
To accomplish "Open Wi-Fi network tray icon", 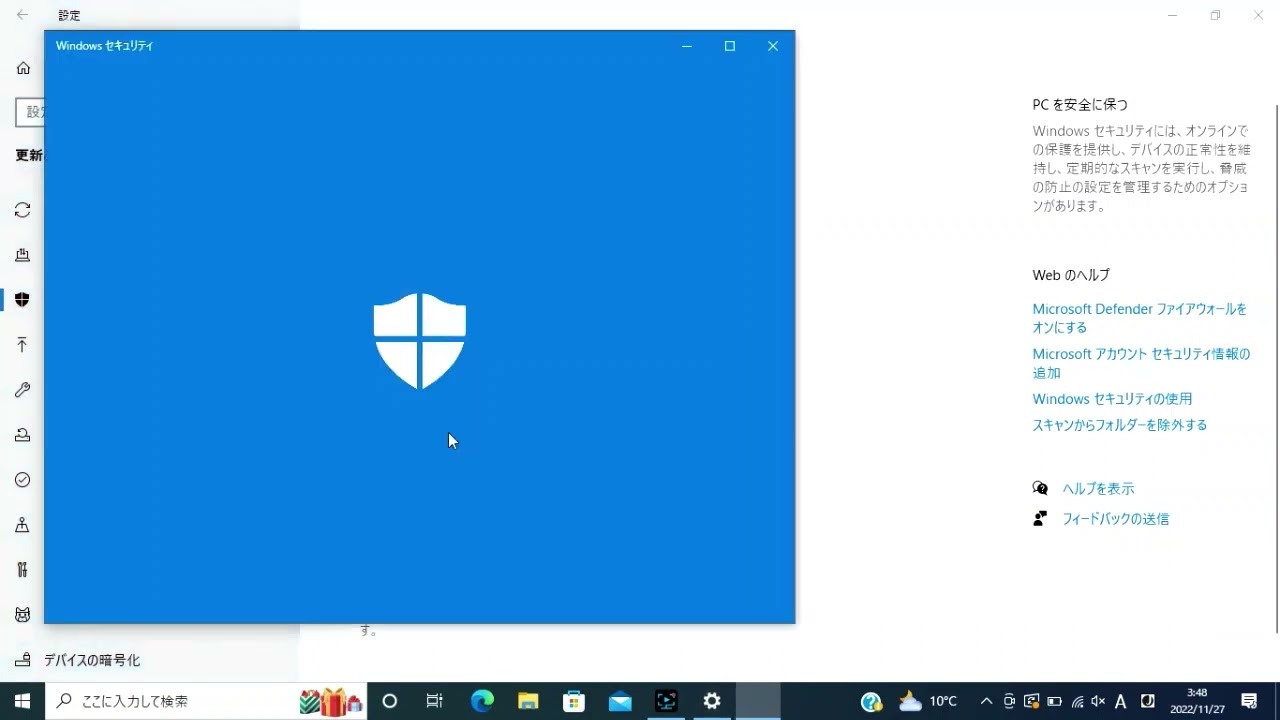I will coord(1077,701).
